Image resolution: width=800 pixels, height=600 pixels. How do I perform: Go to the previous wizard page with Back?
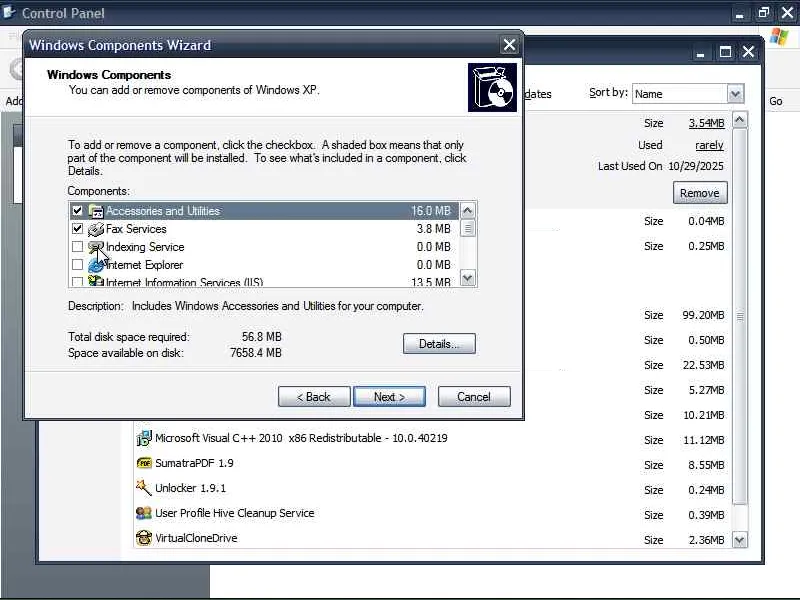(314, 396)
